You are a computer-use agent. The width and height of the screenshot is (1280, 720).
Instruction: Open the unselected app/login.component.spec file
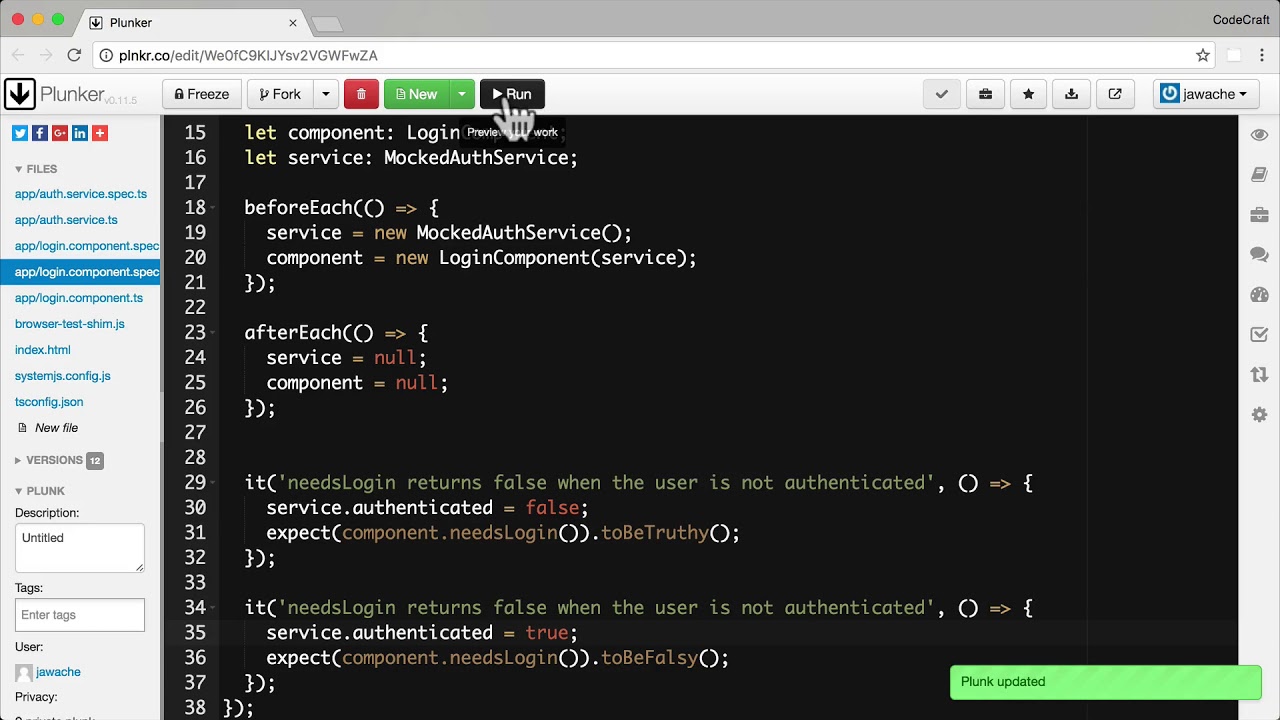pyautogui.click(x=87, y=246)
